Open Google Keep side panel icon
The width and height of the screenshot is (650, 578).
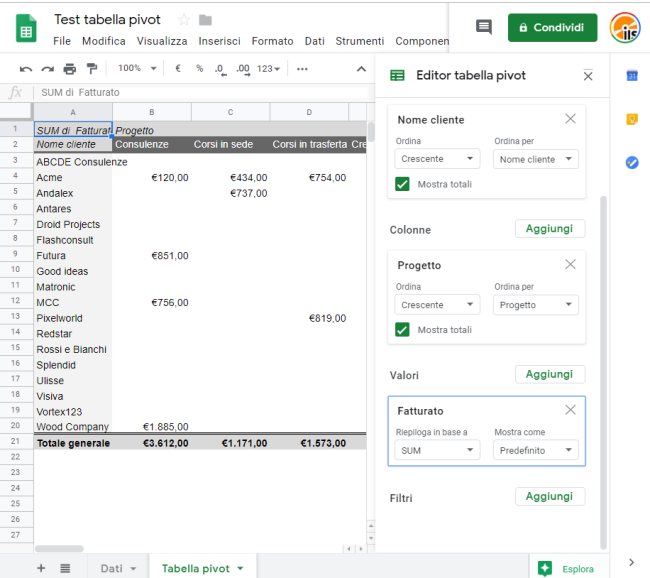point(631,119)
